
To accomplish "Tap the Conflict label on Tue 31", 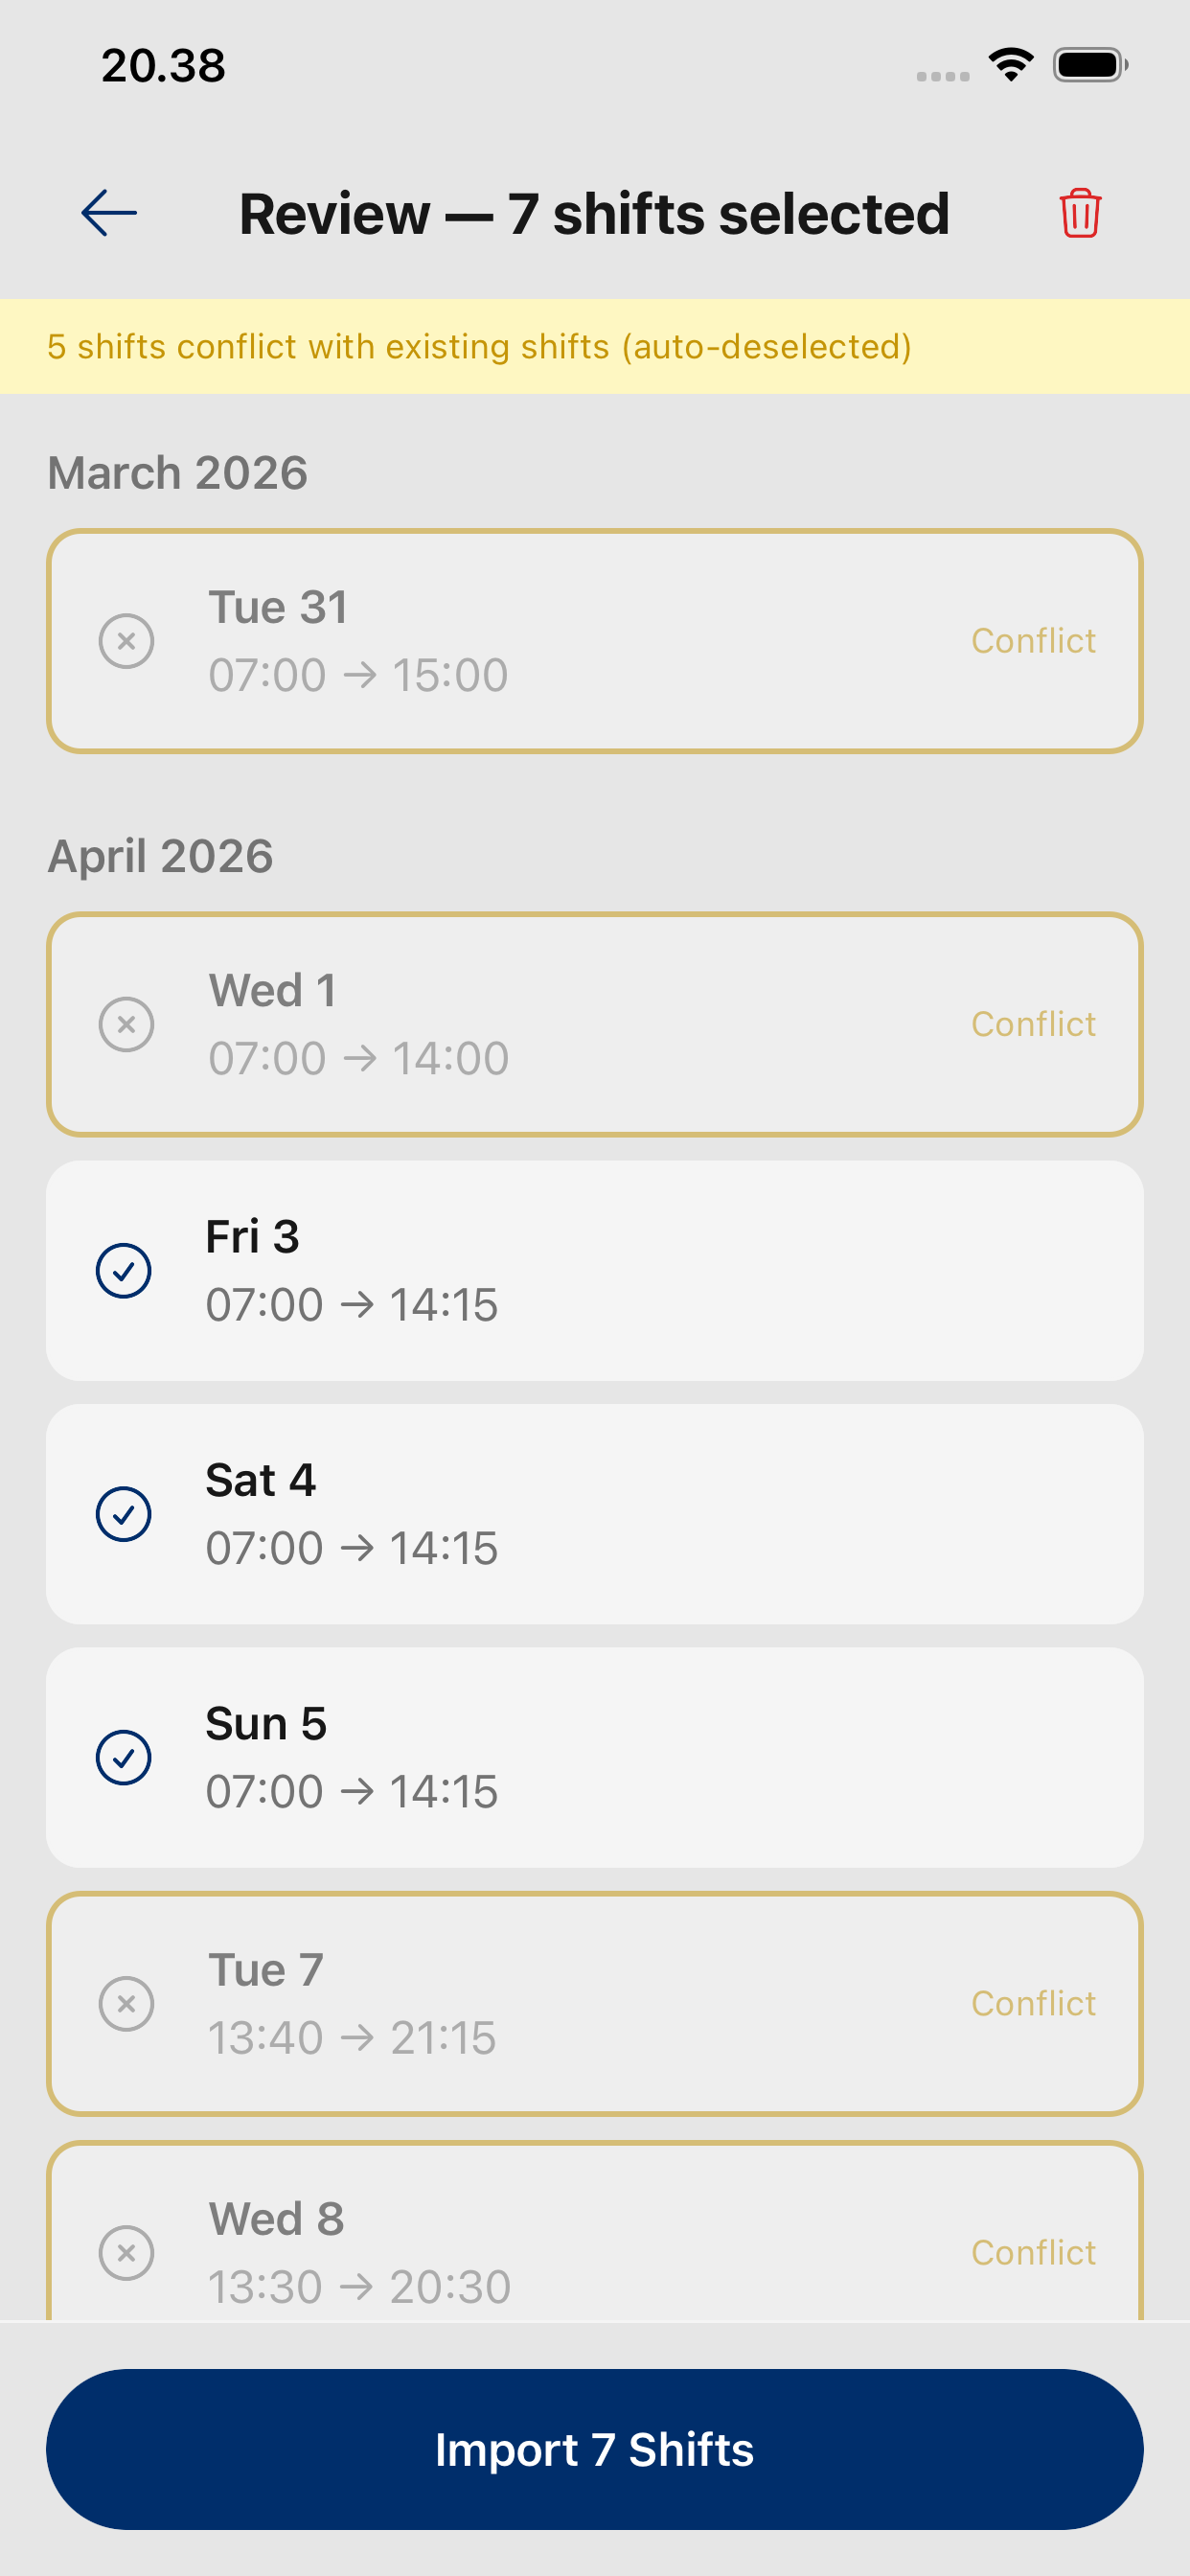I will [x=1033, y=641].
